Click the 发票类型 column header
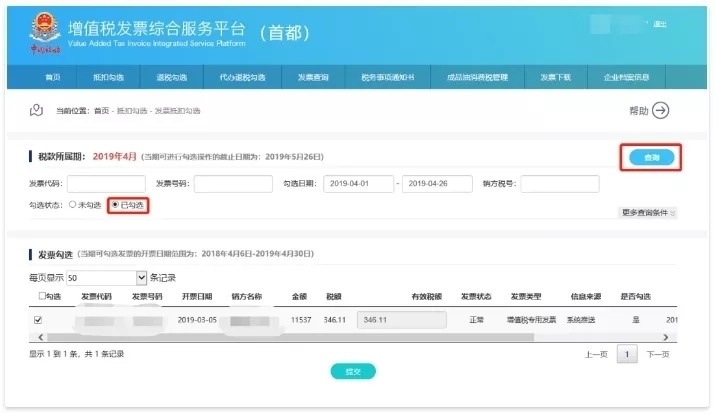The width and height of the screenshot is (716, 414). pos(526,297)
